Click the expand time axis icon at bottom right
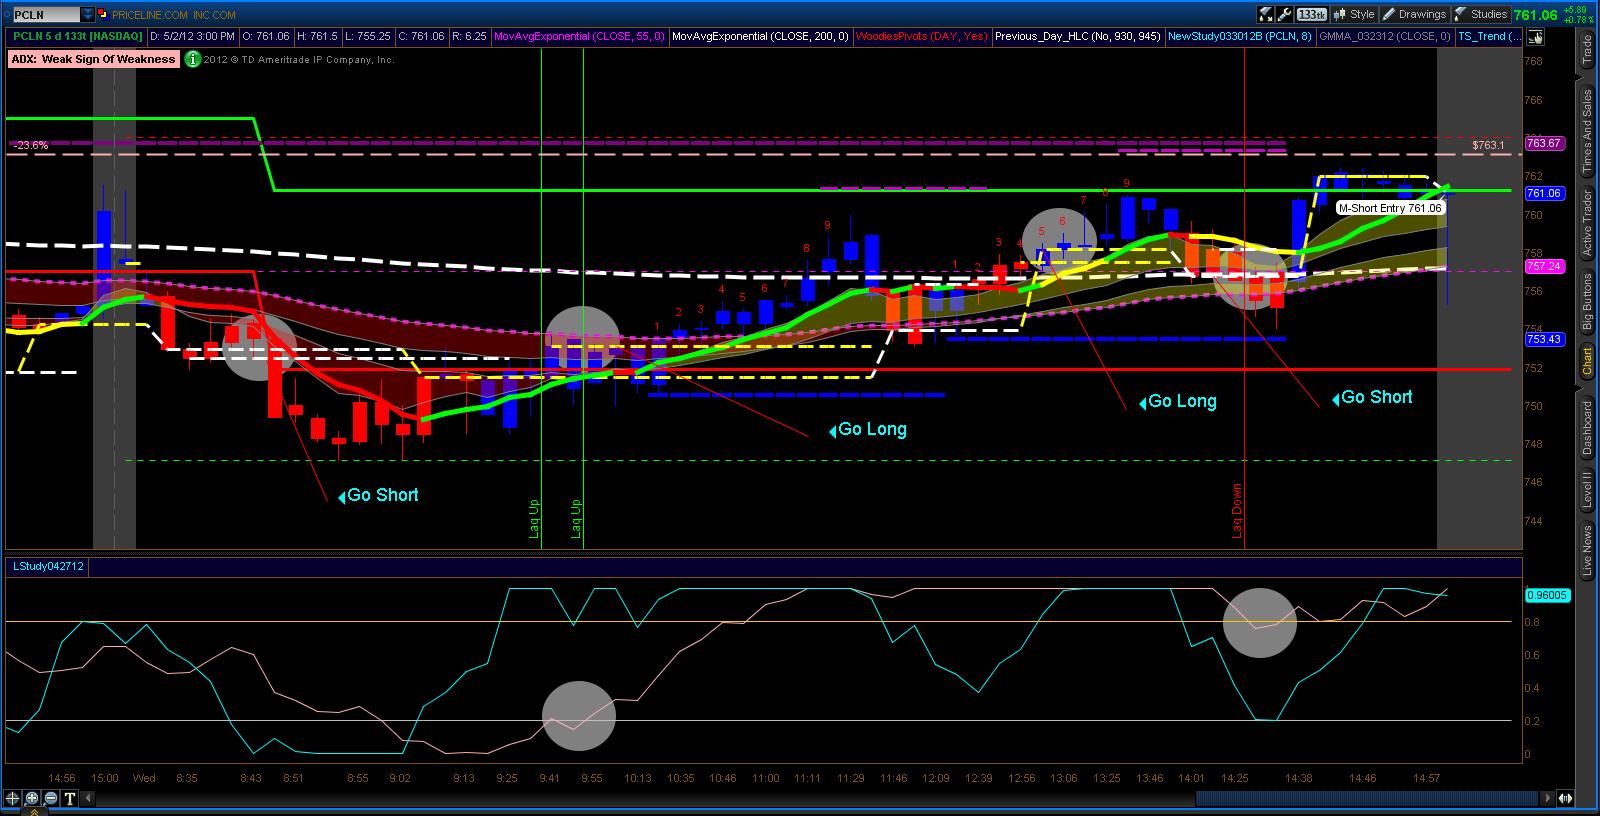This screenshot has height=816, width=1600. point(1567,798)
